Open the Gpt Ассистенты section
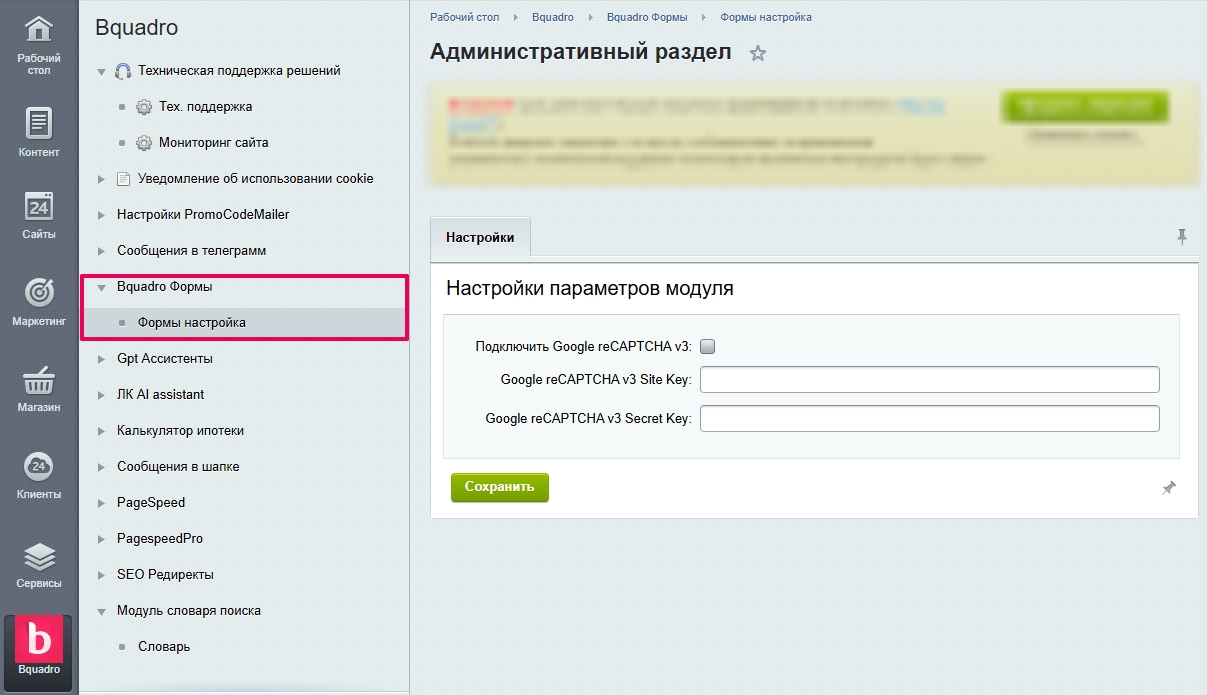This screenshot has width=1207, height=695. pos(98,358)
